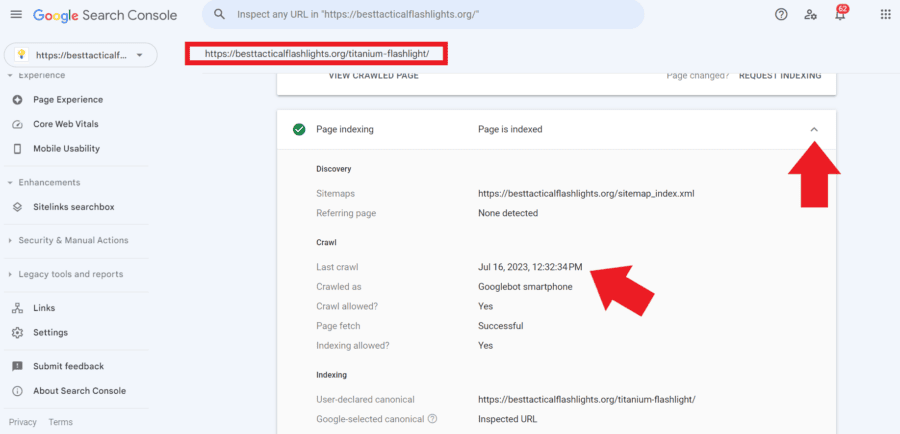900x434 pixels.
Task: Click 'Googlebot smartphone' value
Action: pos(525,286)
